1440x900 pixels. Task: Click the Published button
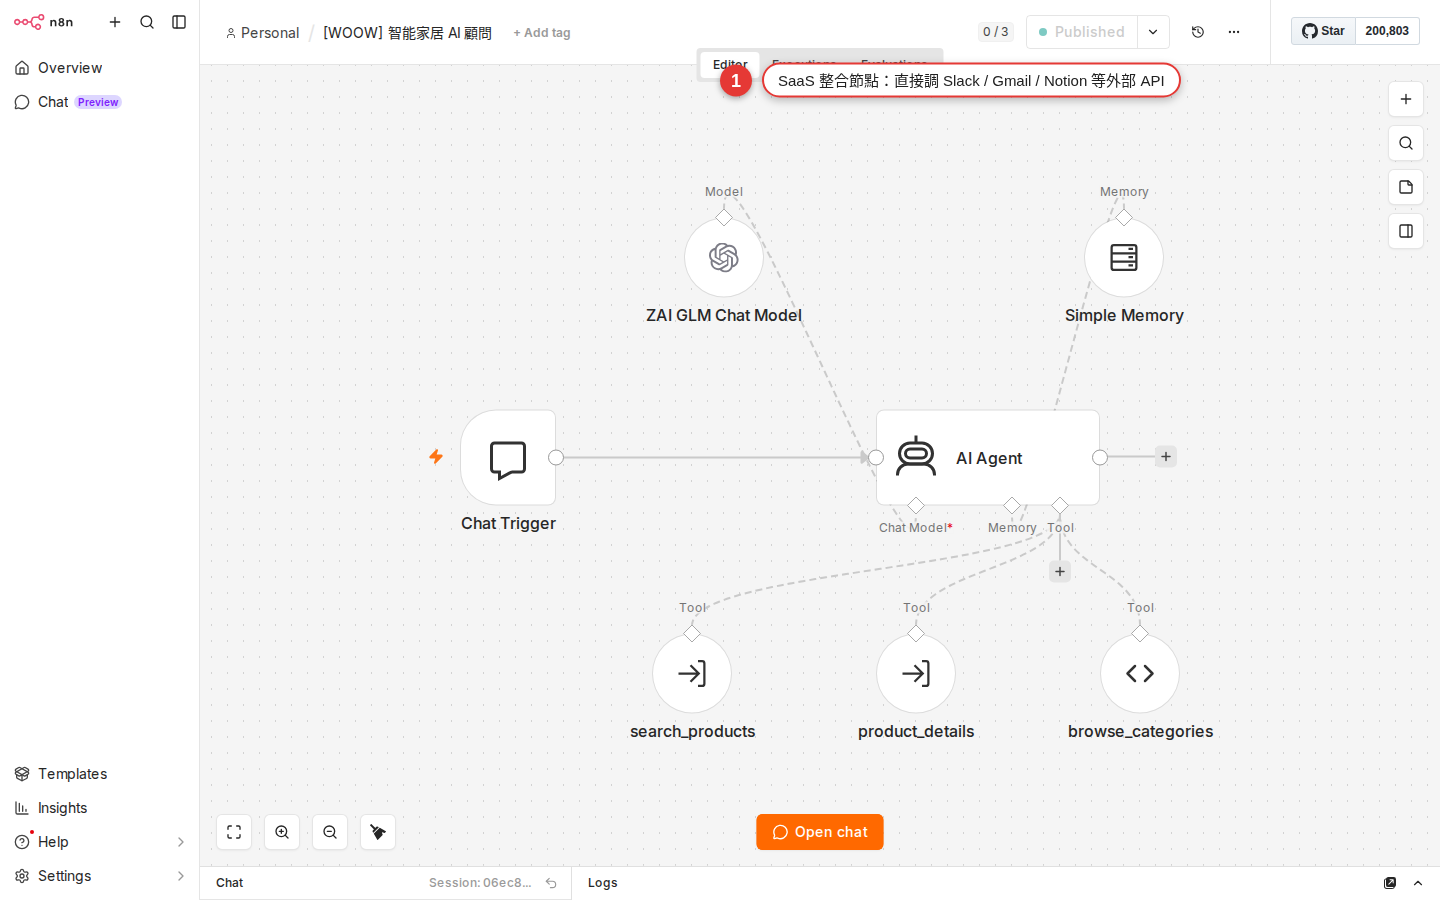click(1082, 32)
